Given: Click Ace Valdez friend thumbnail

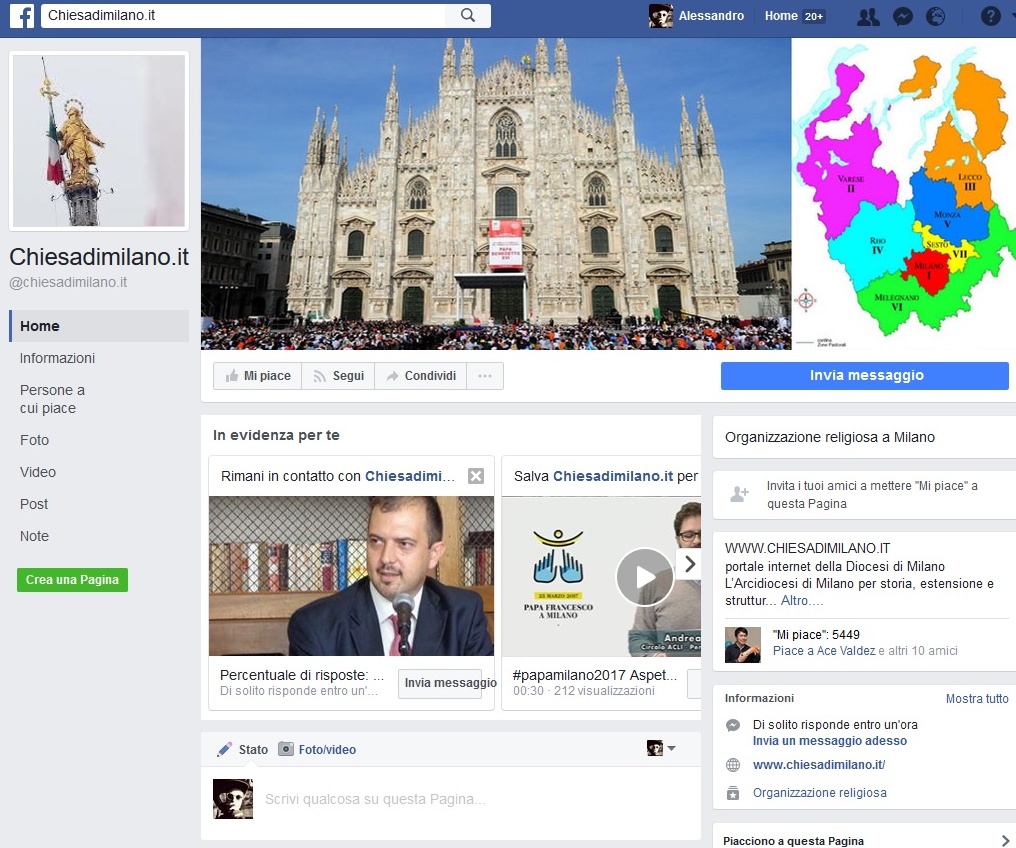Looking at the screenshot, I should (743, 645).
